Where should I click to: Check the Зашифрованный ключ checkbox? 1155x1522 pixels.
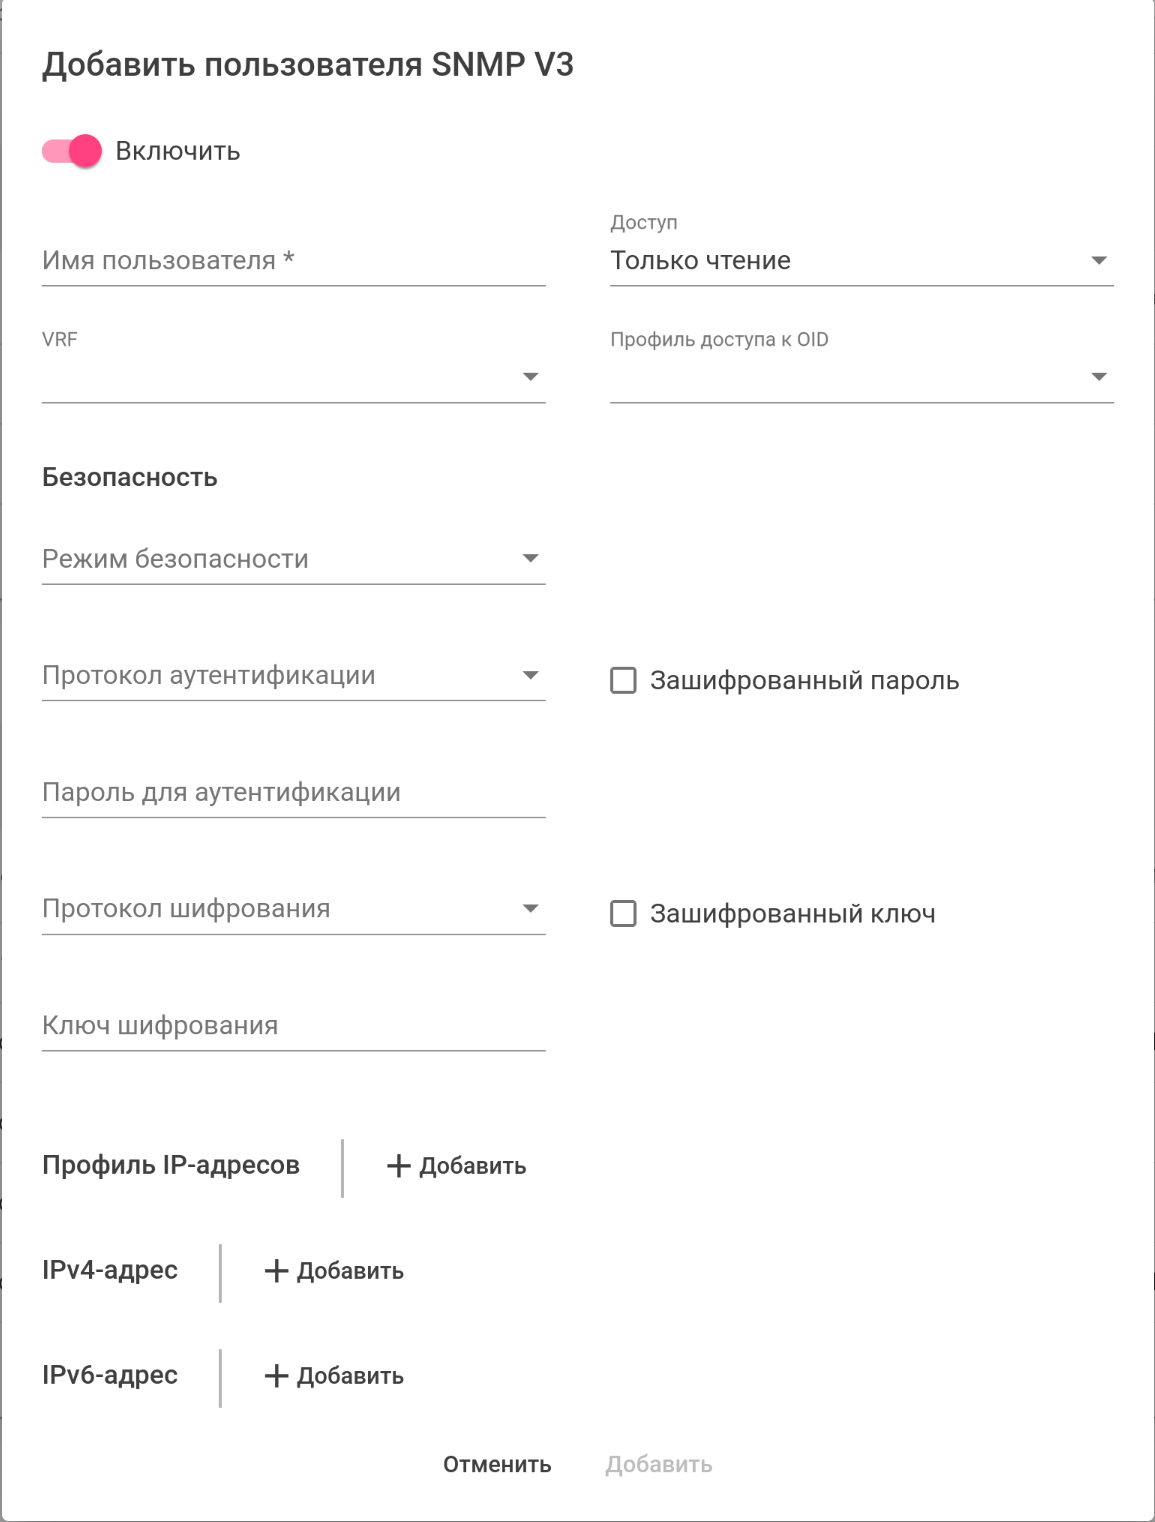point(623,914)
